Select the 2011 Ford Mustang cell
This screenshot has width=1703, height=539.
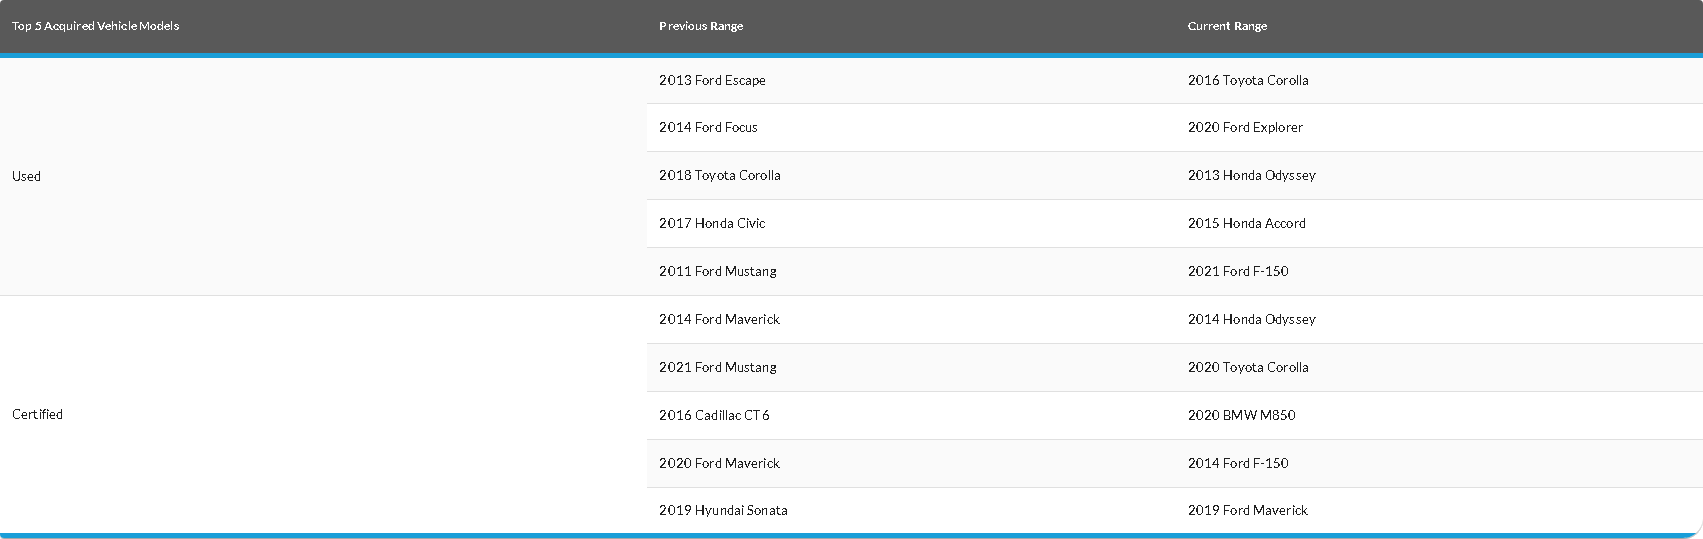(x=718, y=271)
